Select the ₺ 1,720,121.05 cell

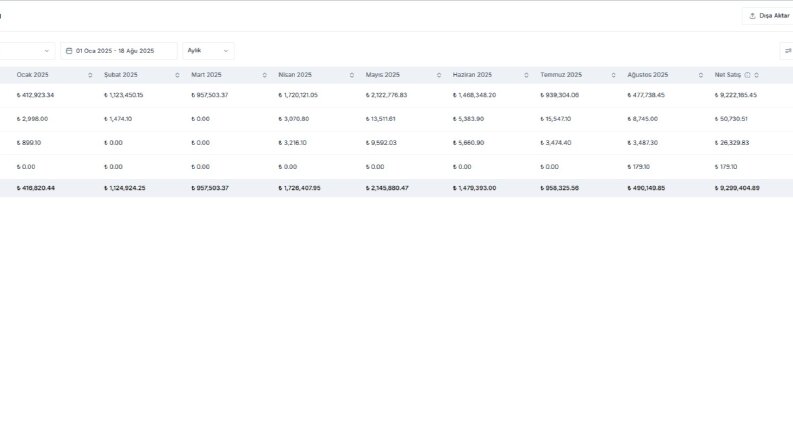coord(298,95)
